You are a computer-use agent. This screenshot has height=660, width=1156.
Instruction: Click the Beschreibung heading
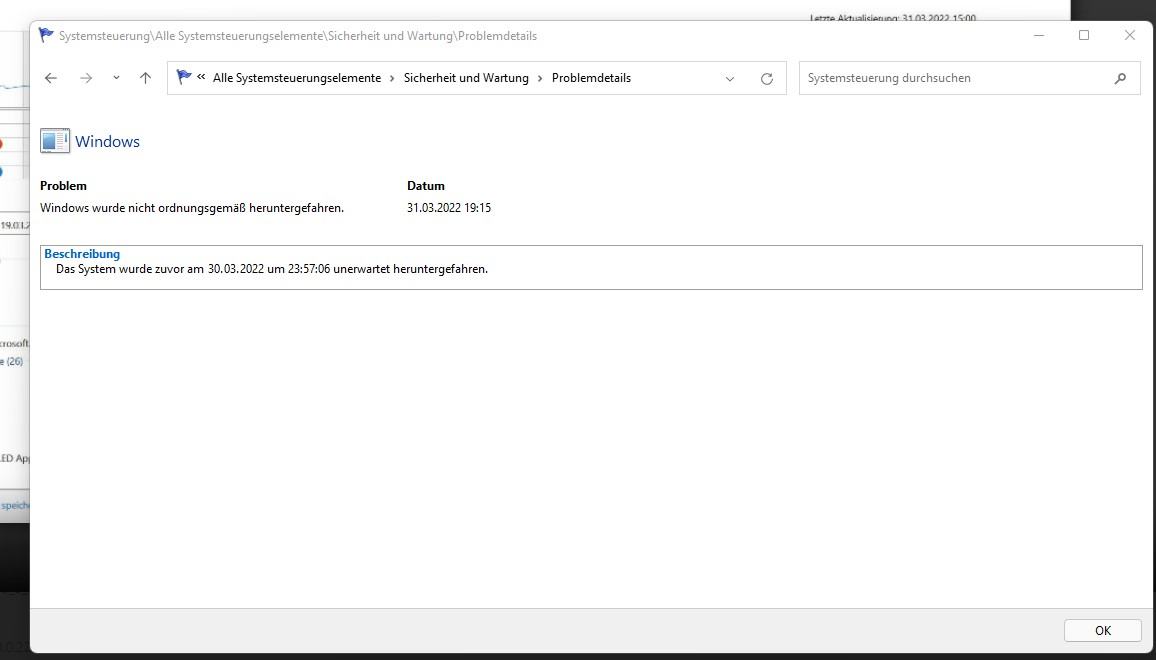point(82,254)
